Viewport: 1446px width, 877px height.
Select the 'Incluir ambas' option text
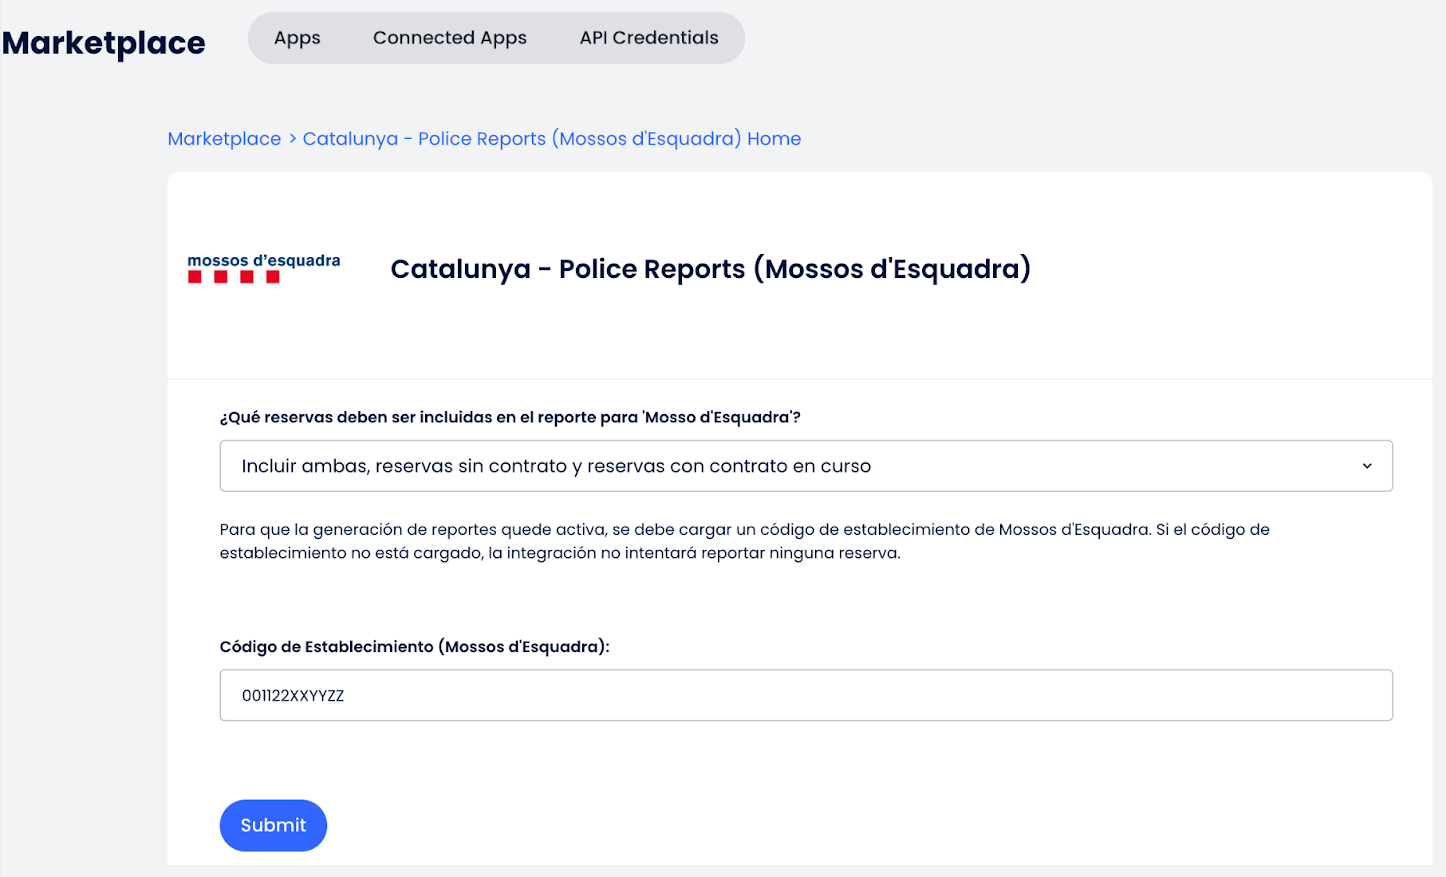tap(556, 466)
